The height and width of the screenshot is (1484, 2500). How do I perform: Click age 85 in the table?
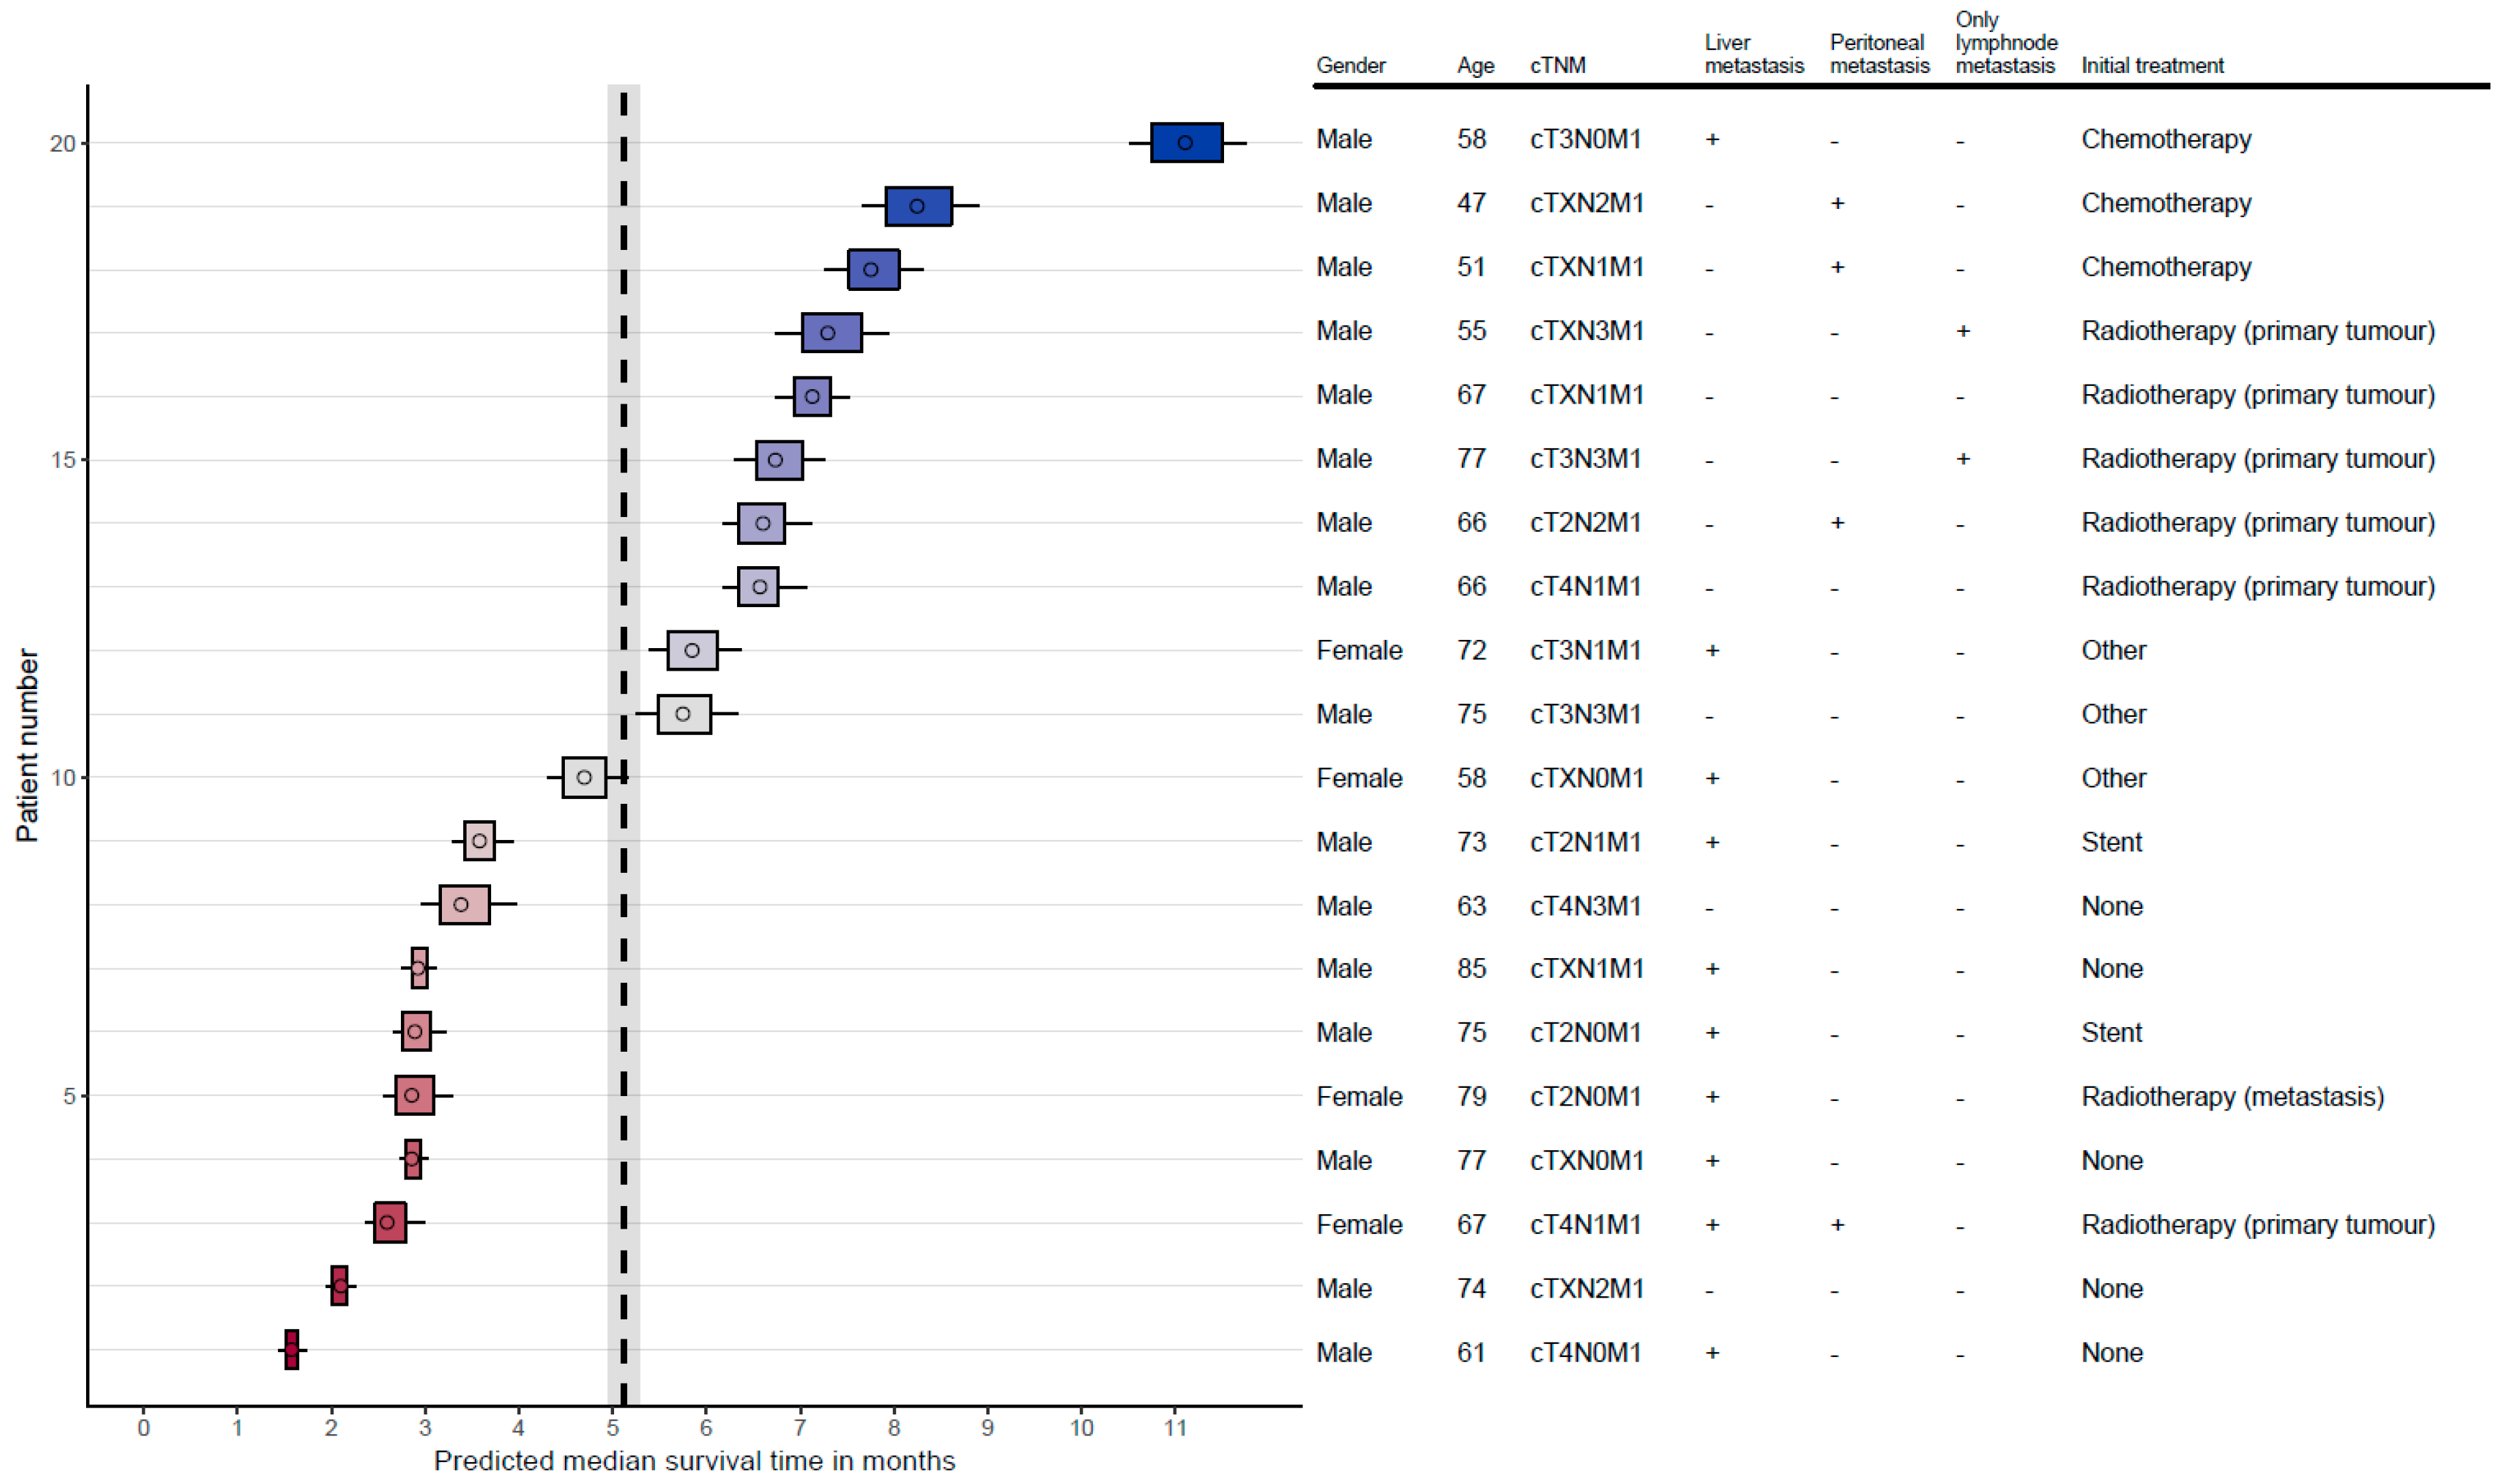click(1471, 968)
